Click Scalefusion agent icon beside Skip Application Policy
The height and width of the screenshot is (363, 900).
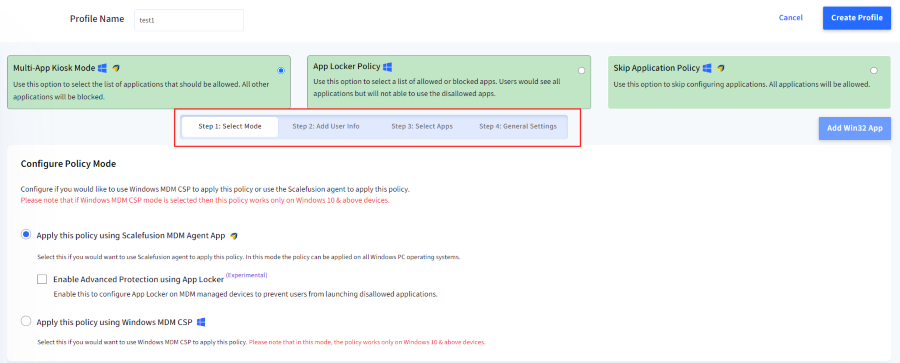pos(720,68)
